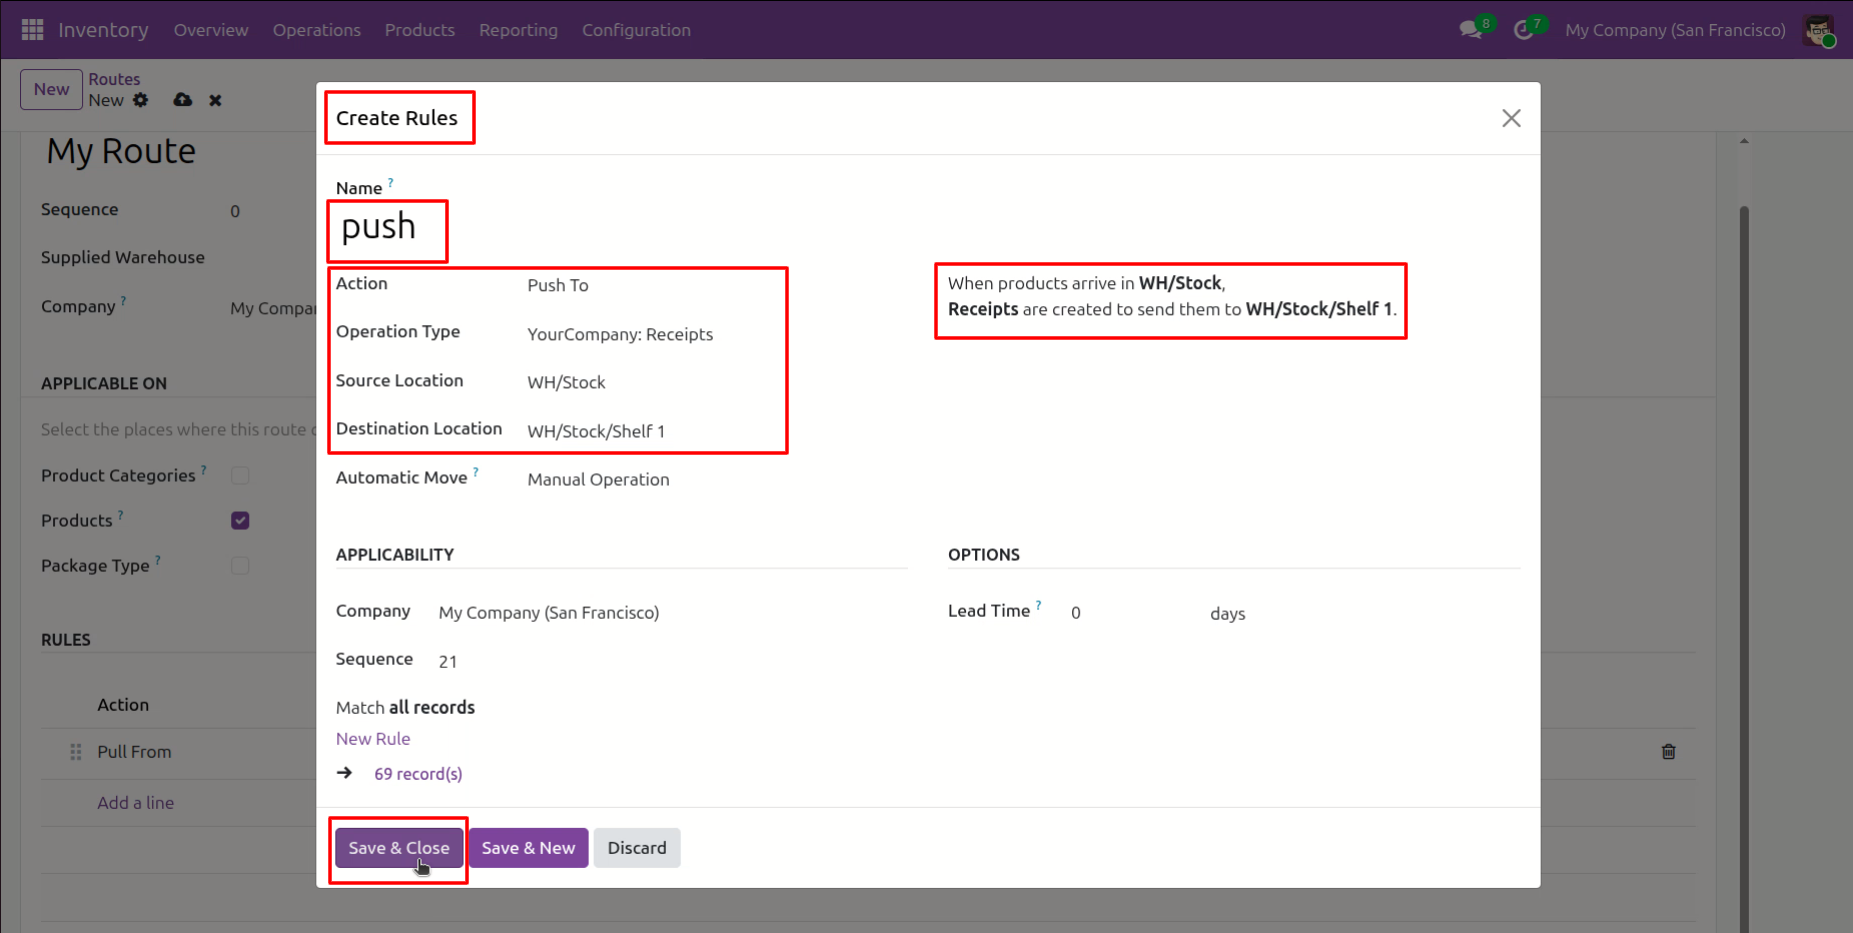Click the Inventory app title
Screen dimensions: 1853x933
(x=103, y=30)
